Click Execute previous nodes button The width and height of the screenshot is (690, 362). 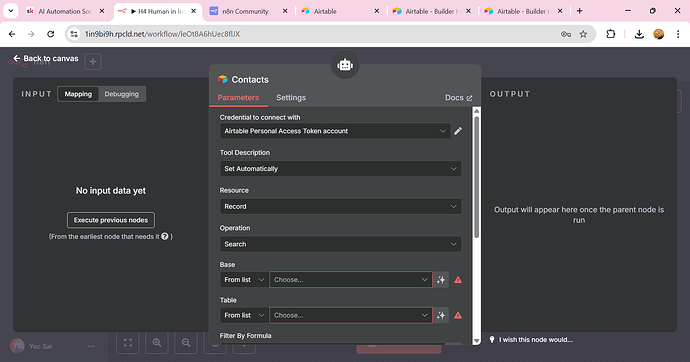click(111, 220)
